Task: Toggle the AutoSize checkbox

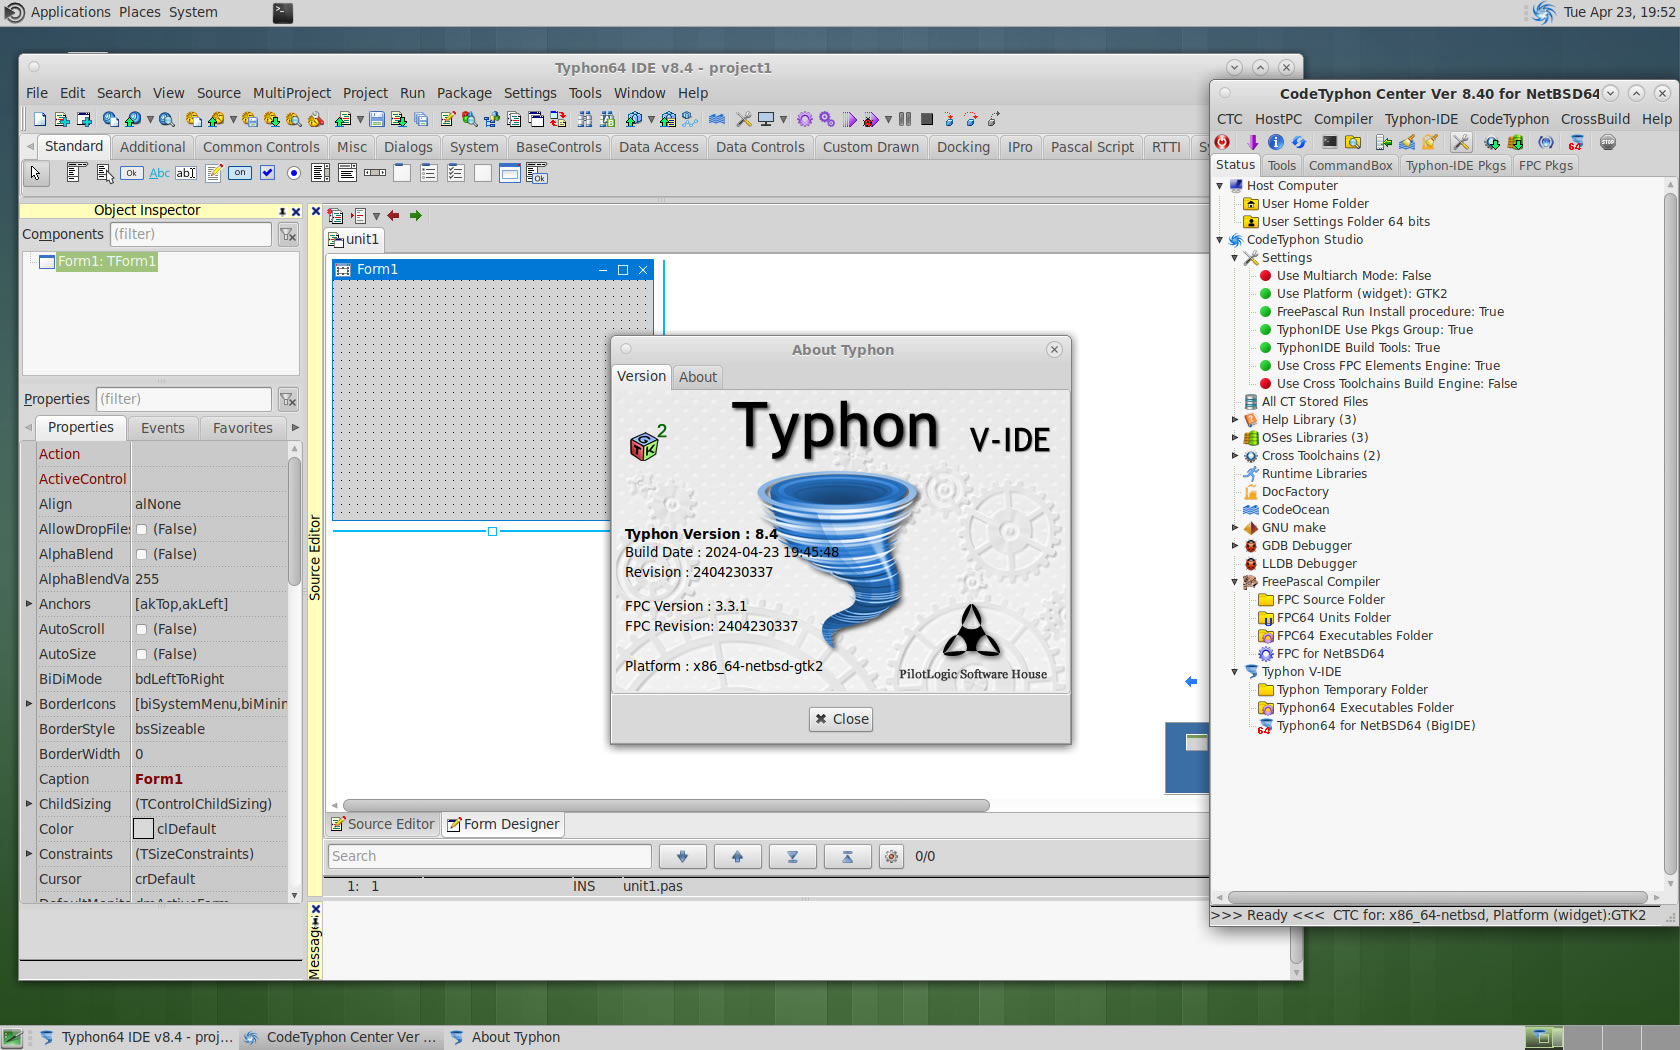Action: click(x=141, y=654)
